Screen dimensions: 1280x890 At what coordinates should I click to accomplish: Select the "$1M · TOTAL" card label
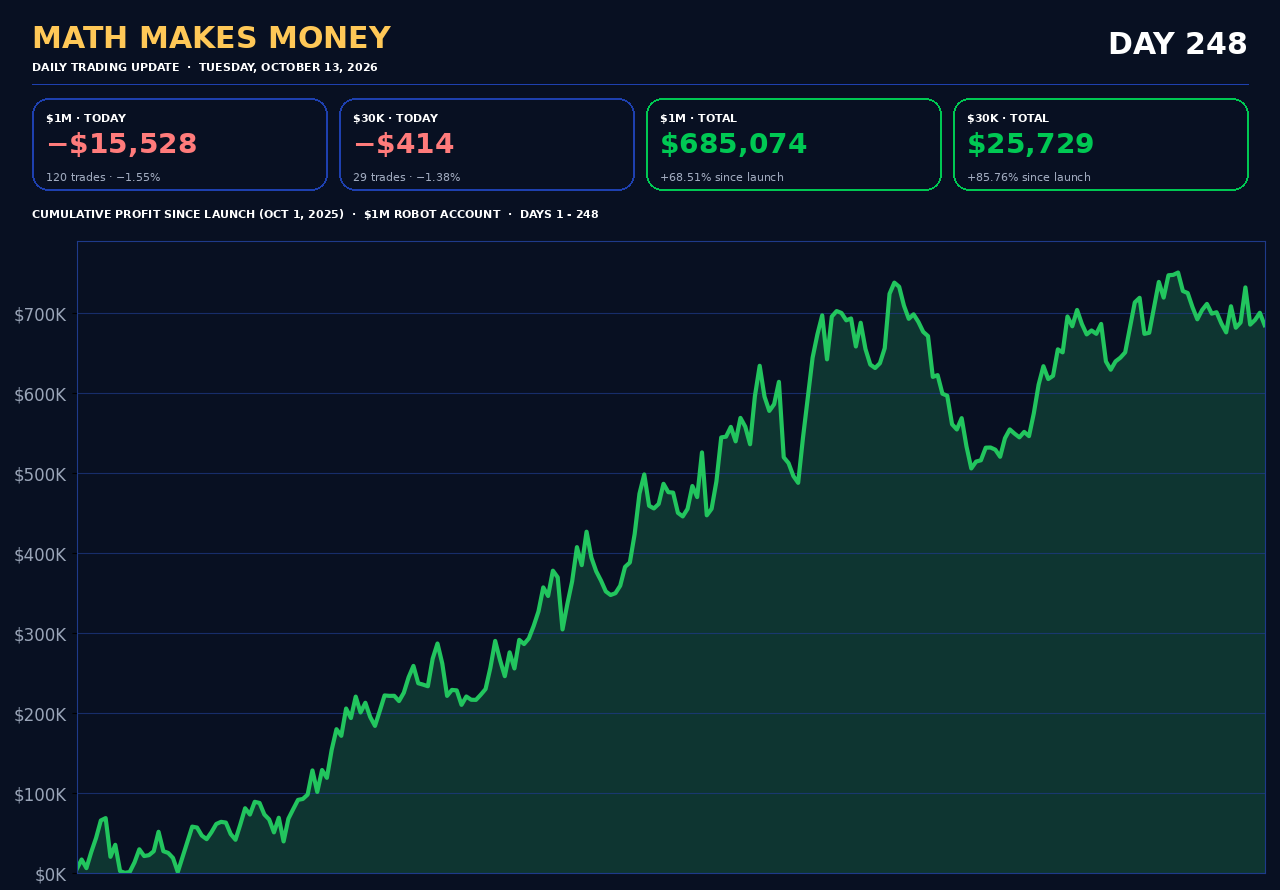[x=698, y=119]
